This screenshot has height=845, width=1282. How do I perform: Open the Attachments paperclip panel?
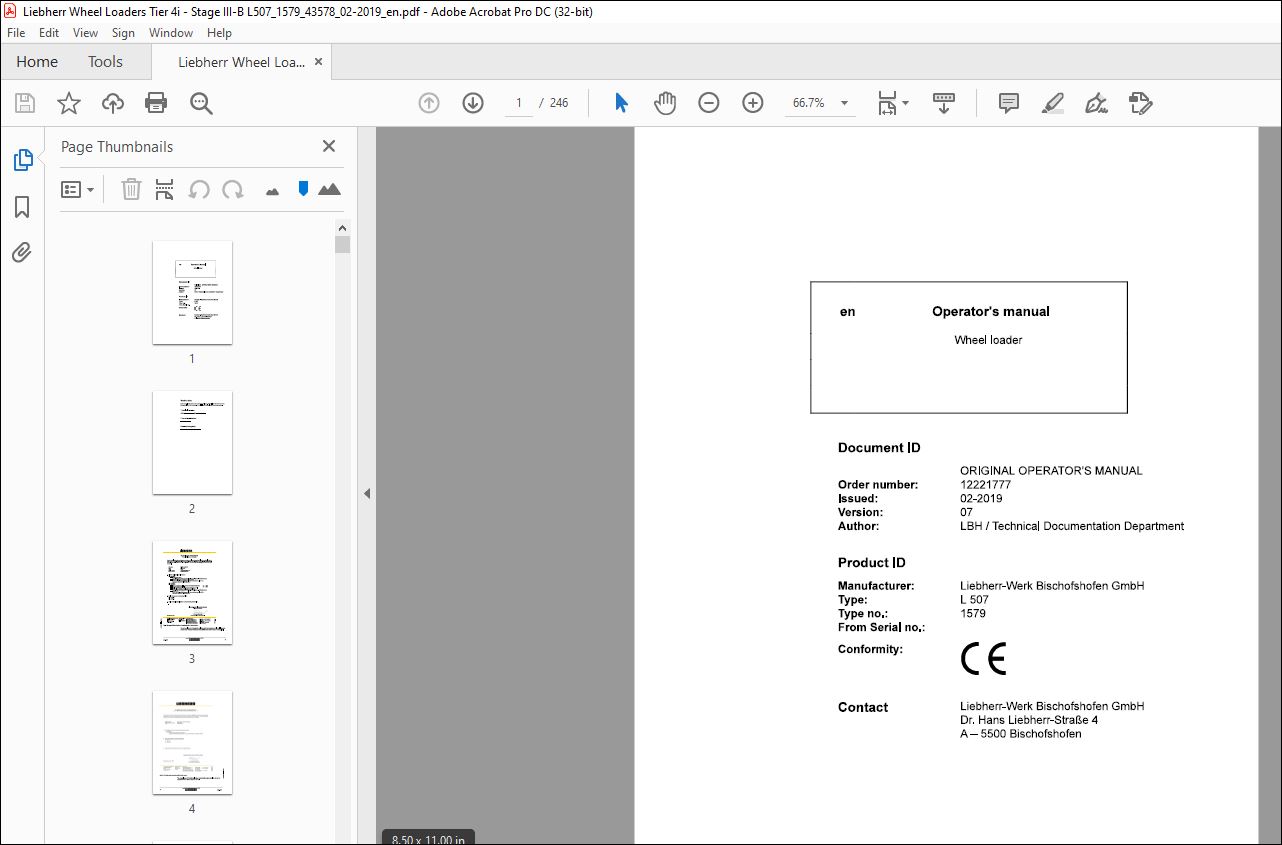22,252
